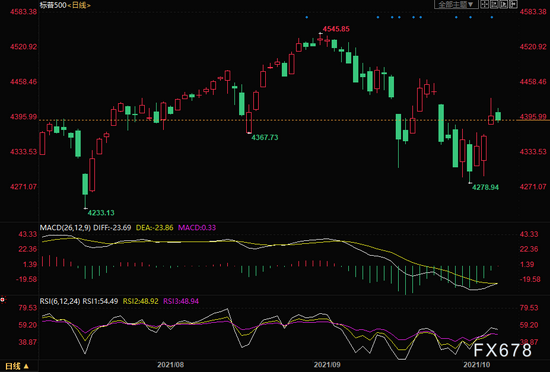Click the red marker icon beside RSI panel
The width and height of the screenshot is (550, 372).
pos(2,300)
